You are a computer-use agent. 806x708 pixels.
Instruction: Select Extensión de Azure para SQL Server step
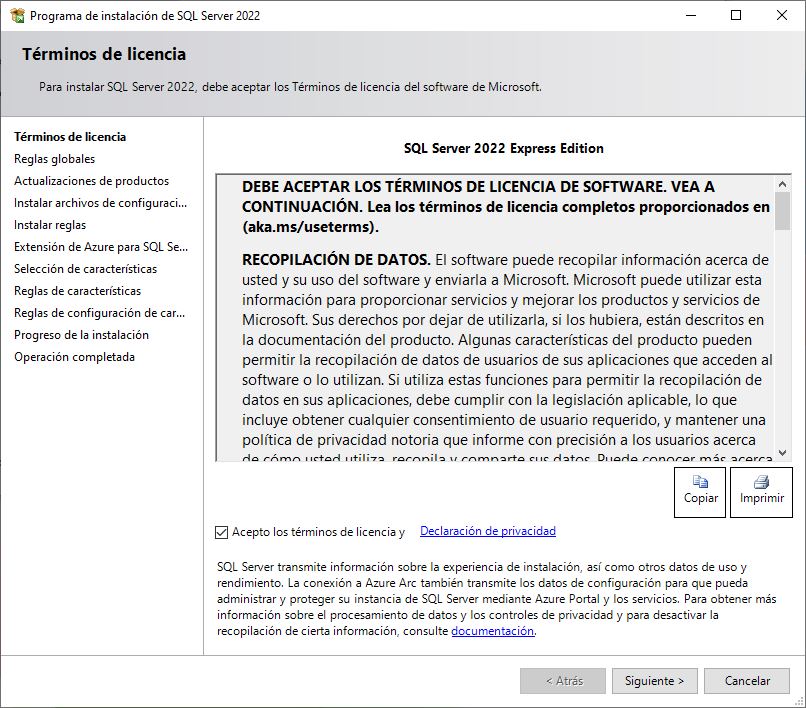click(x=101, y=247)
